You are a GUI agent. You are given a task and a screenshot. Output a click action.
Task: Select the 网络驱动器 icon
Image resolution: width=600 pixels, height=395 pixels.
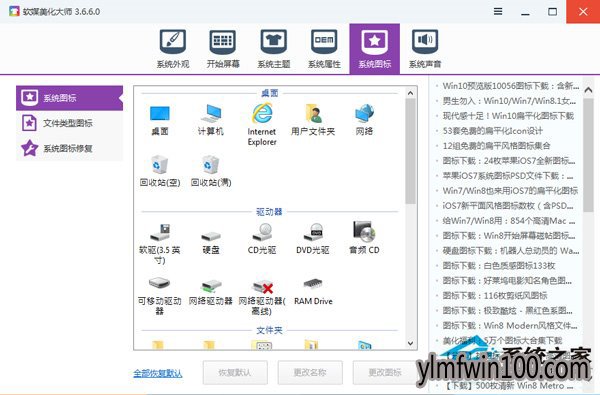211,292
